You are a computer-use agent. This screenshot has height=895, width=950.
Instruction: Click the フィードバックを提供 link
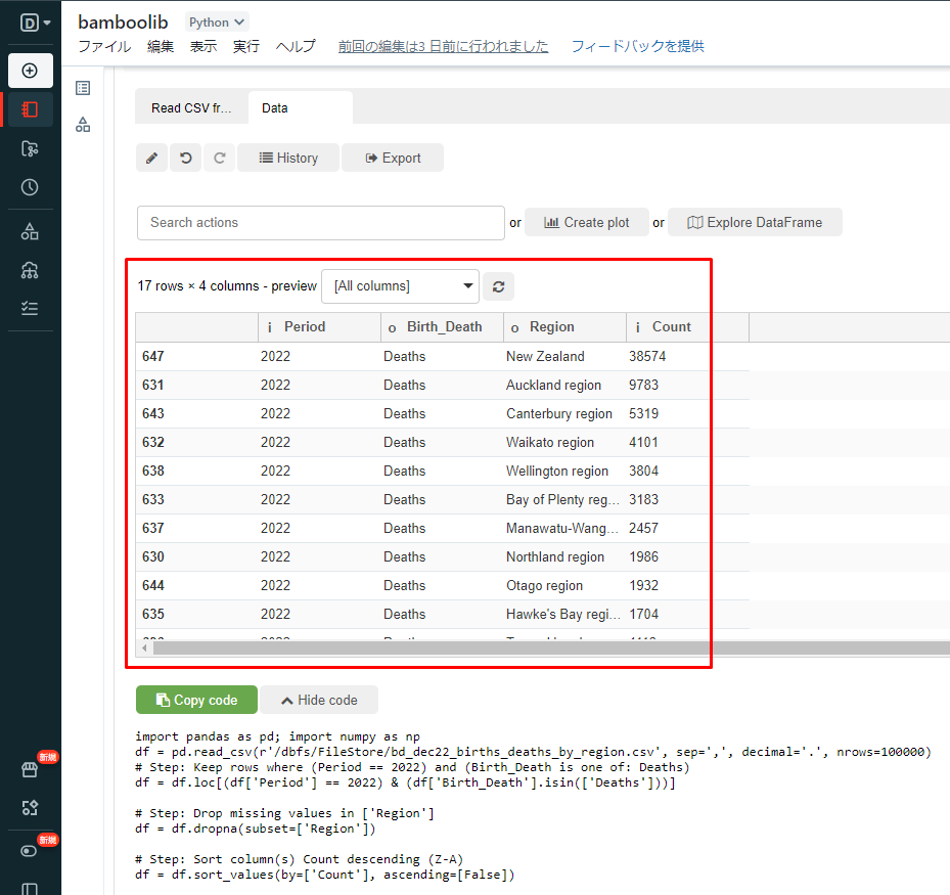pyautogui.click(x=637, y=46)
